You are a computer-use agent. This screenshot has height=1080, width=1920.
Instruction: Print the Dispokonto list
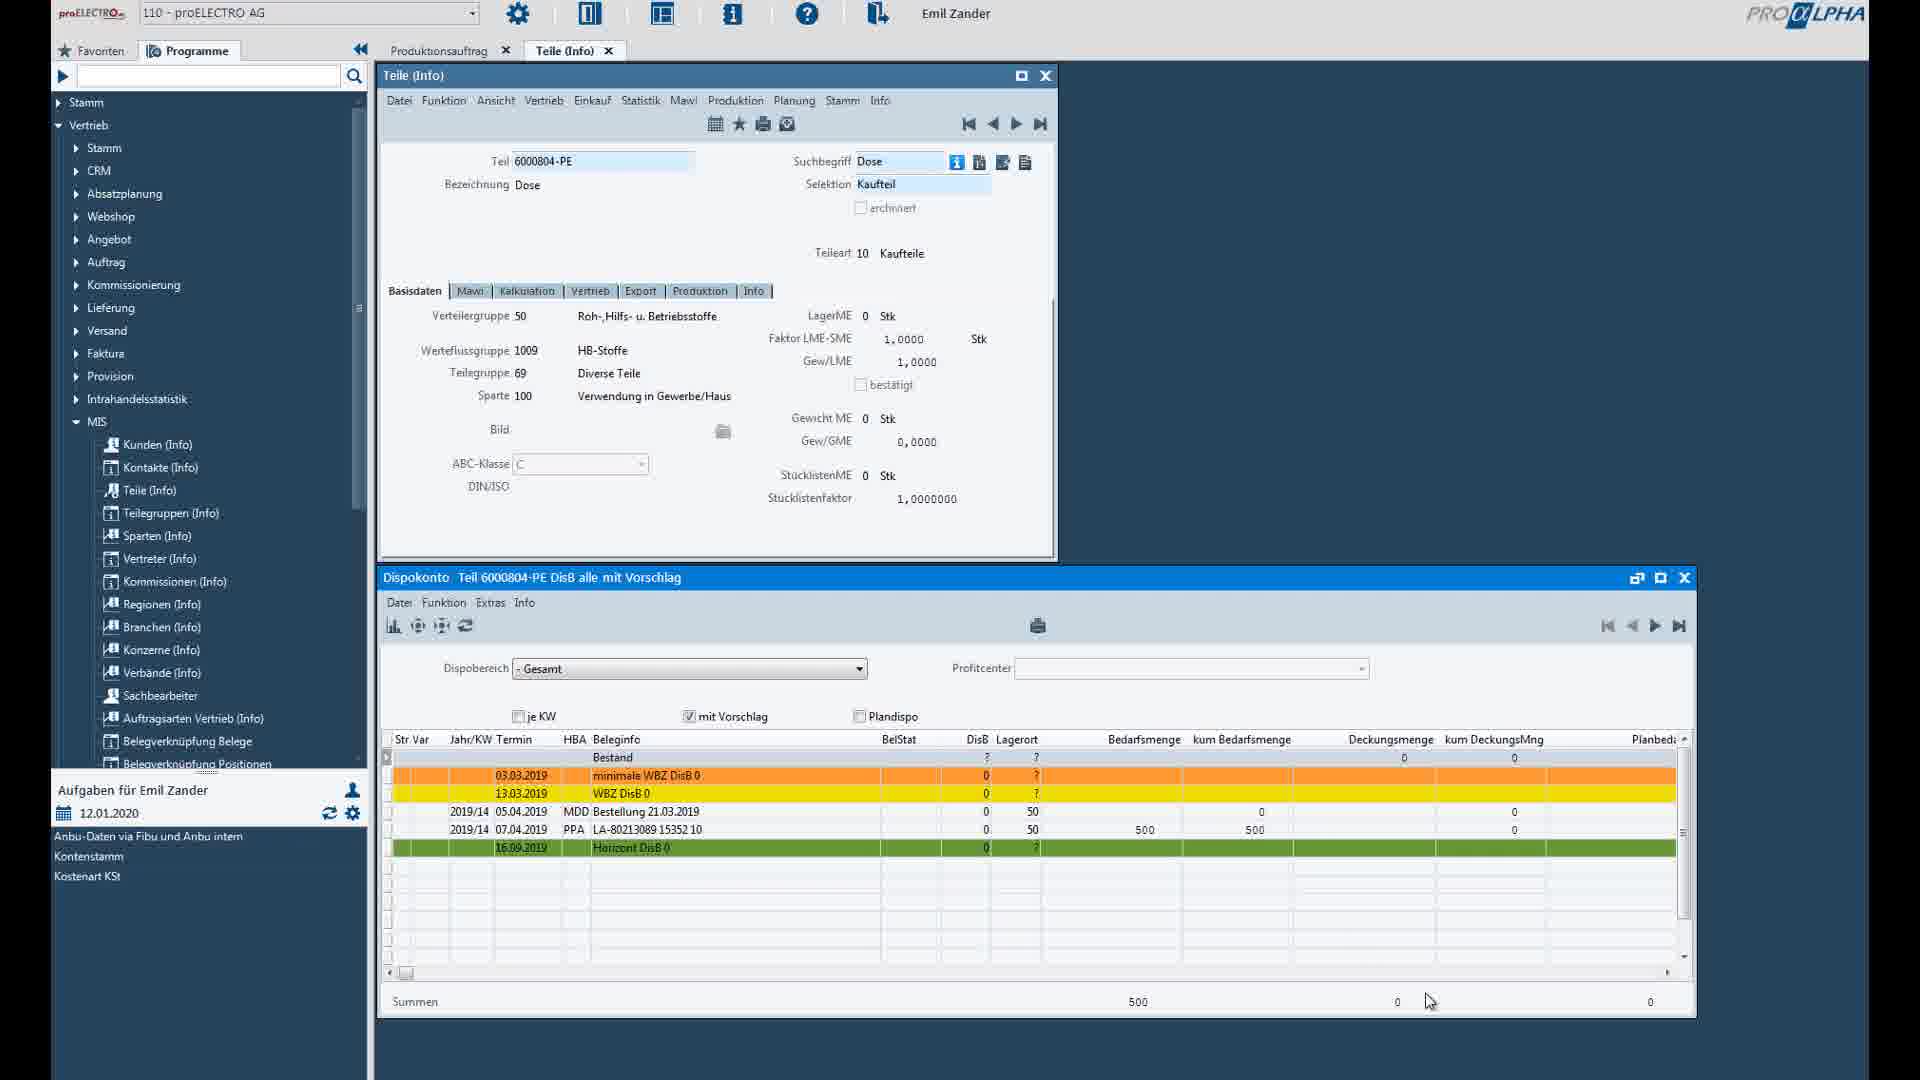tap(1038, 626)
